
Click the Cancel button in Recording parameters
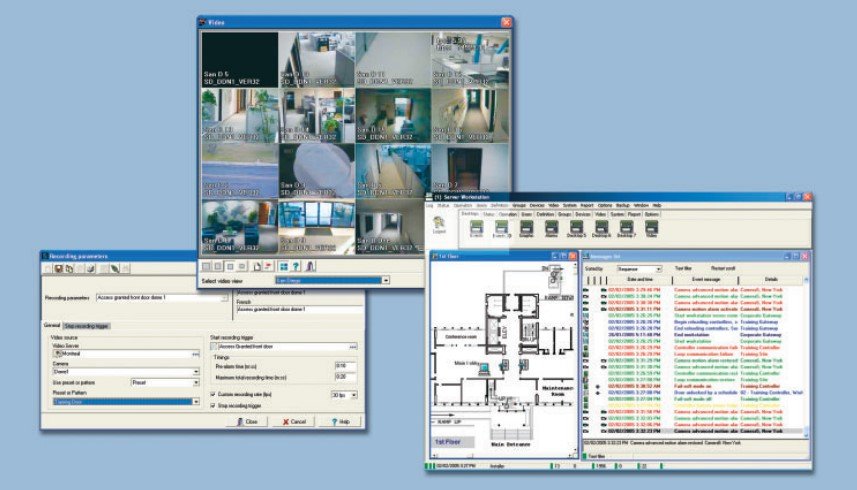click(x=295, y=422)
